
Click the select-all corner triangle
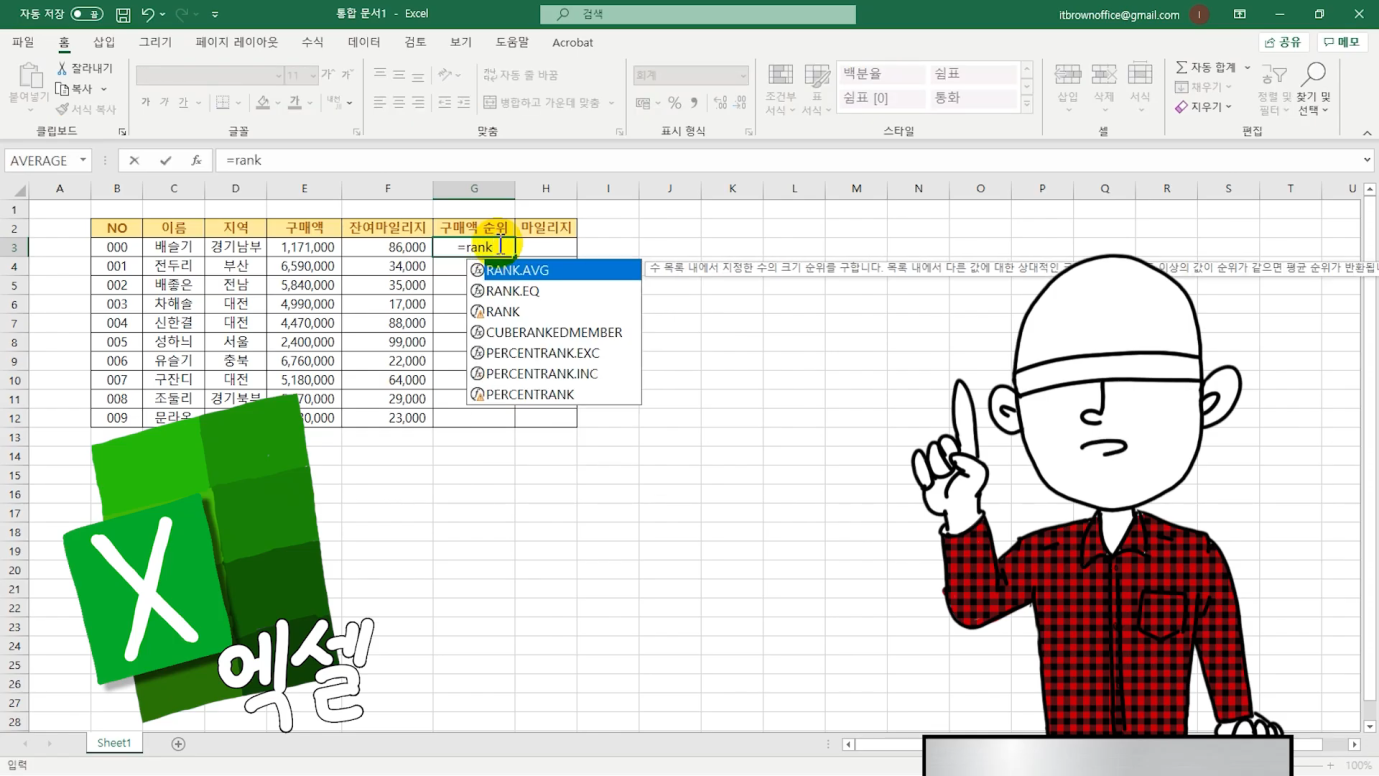pos(19,190)
